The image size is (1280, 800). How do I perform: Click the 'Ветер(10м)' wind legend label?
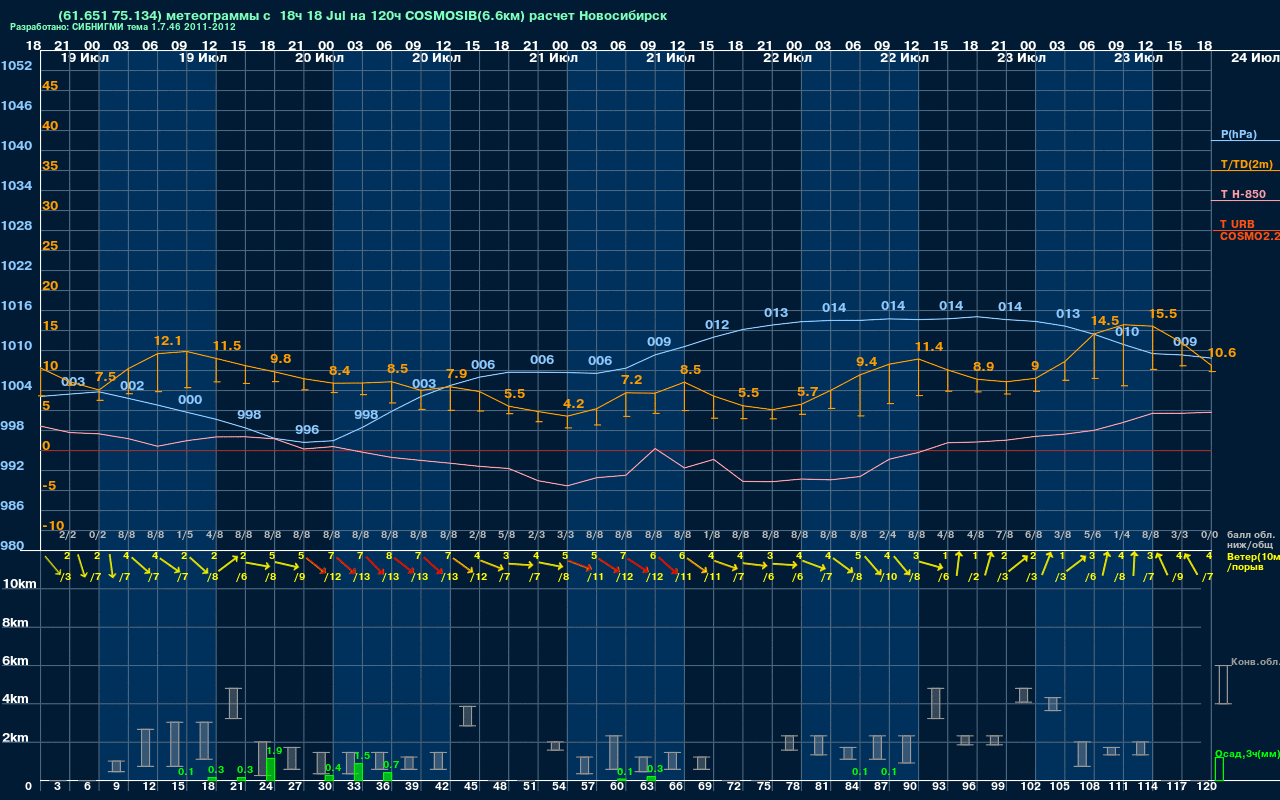click(1253, 556)
